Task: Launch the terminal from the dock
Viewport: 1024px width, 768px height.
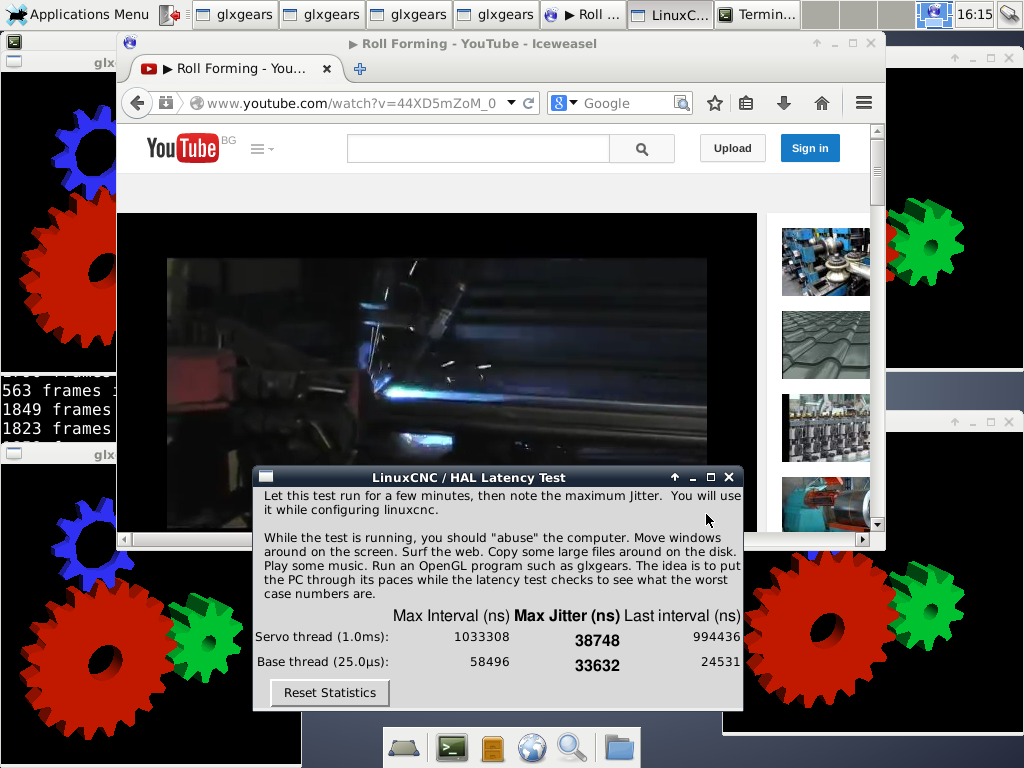Action: point(452,748)
